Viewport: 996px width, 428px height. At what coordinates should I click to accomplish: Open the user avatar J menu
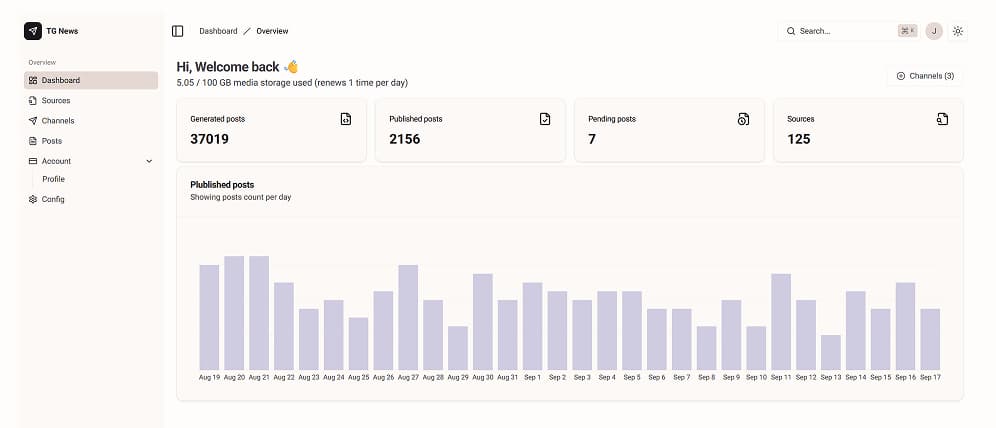[x=934, y=31]
